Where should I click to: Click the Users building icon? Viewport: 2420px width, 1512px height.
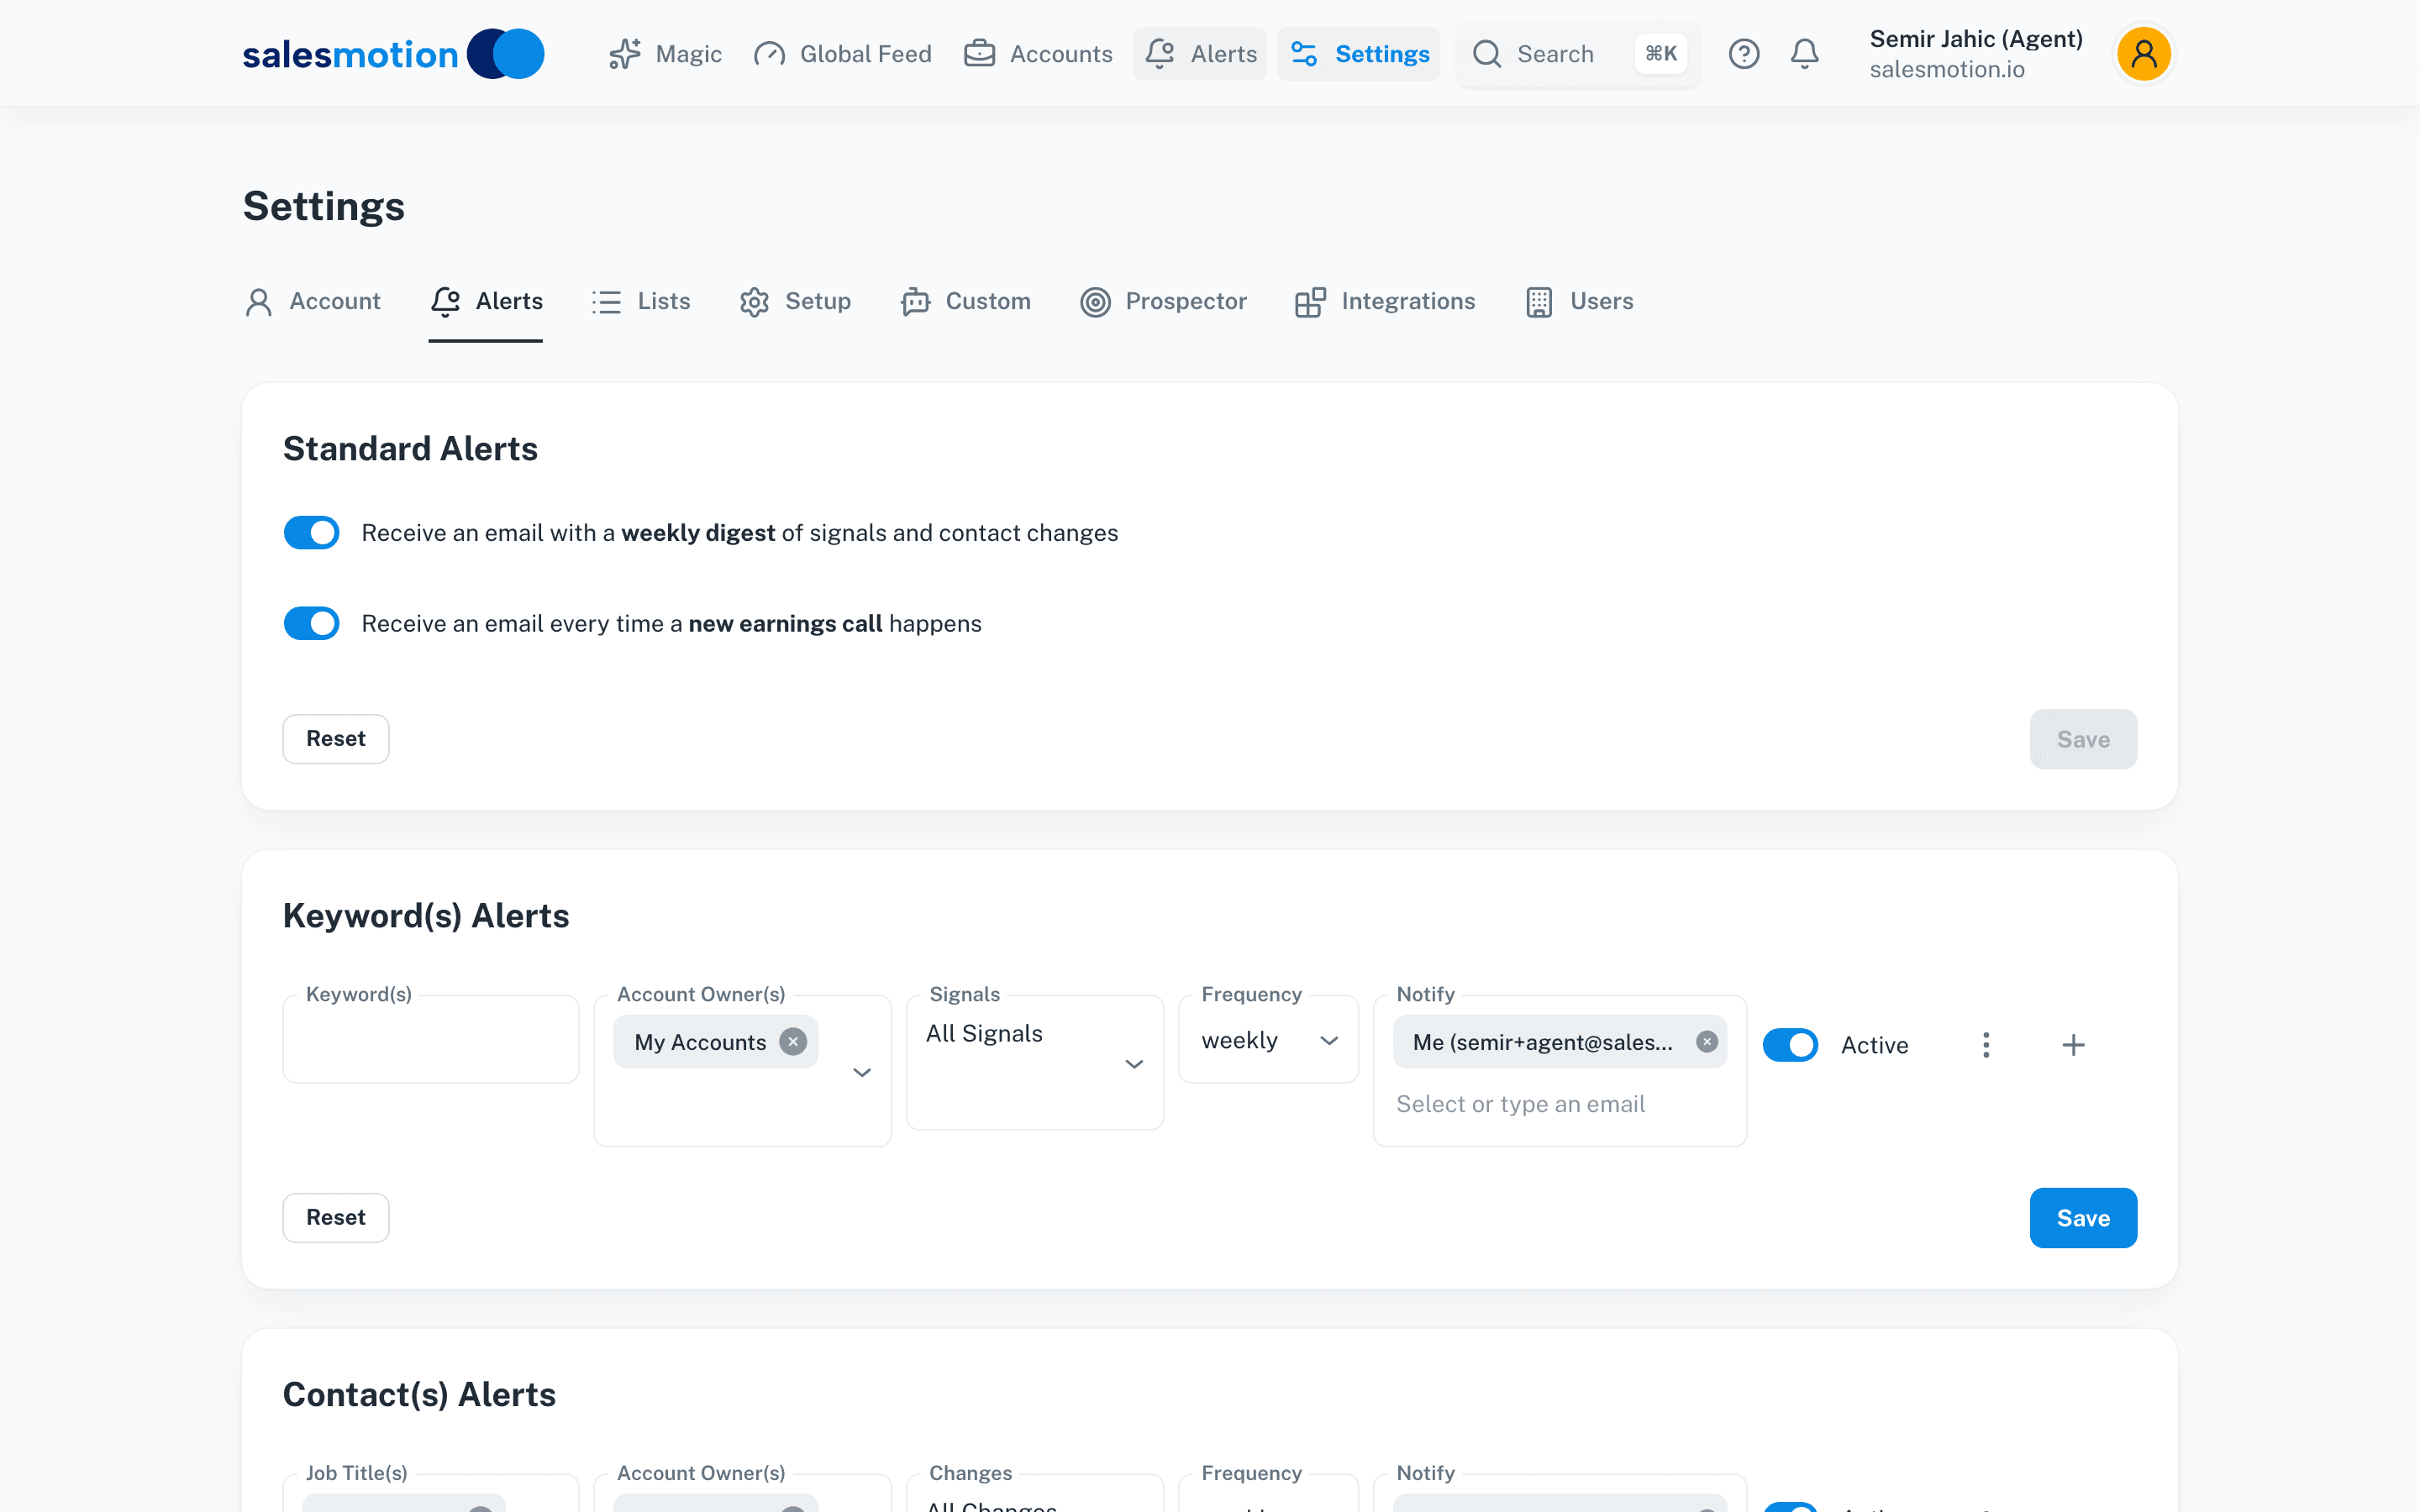click(x=1539, y=302)
